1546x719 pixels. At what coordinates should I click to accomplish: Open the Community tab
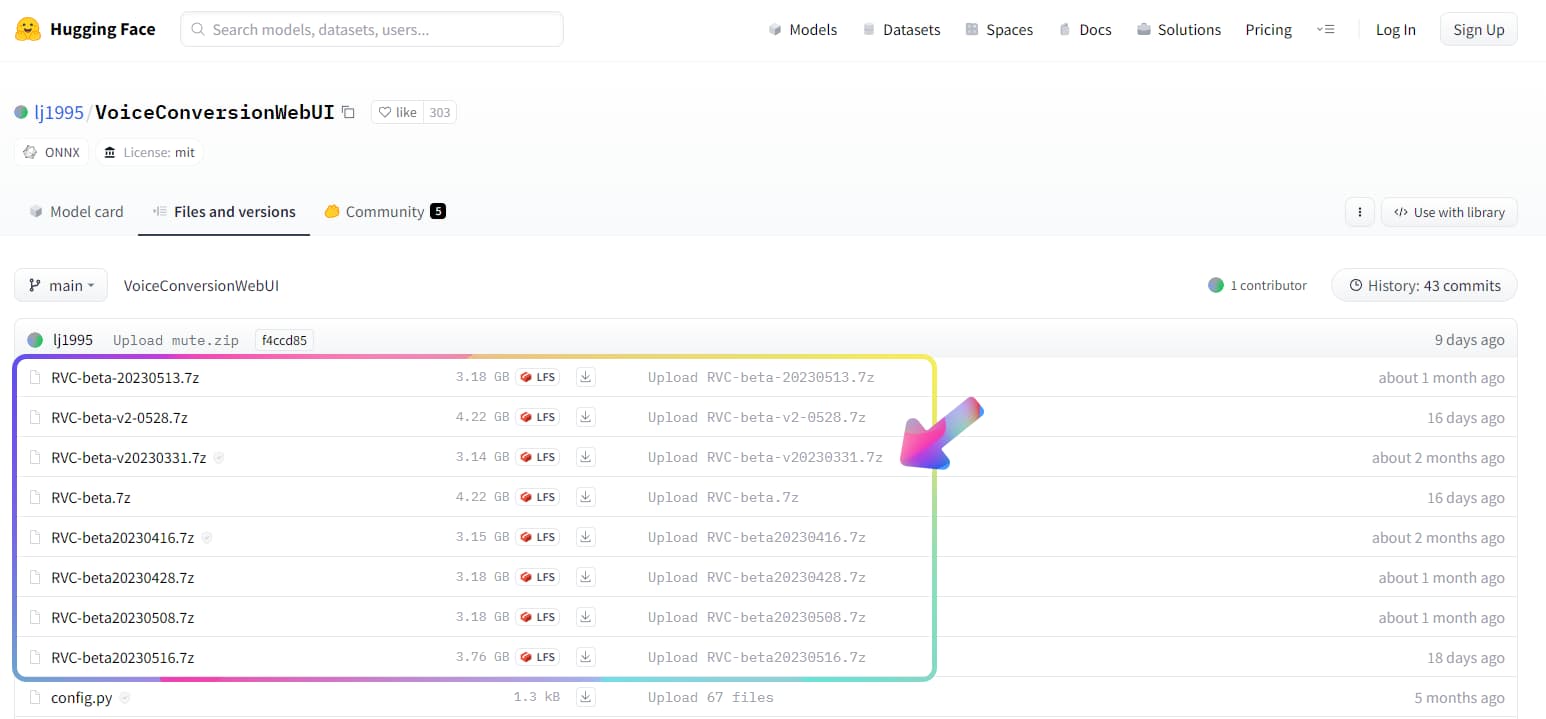pyautogui.click(x=384, y=212)
